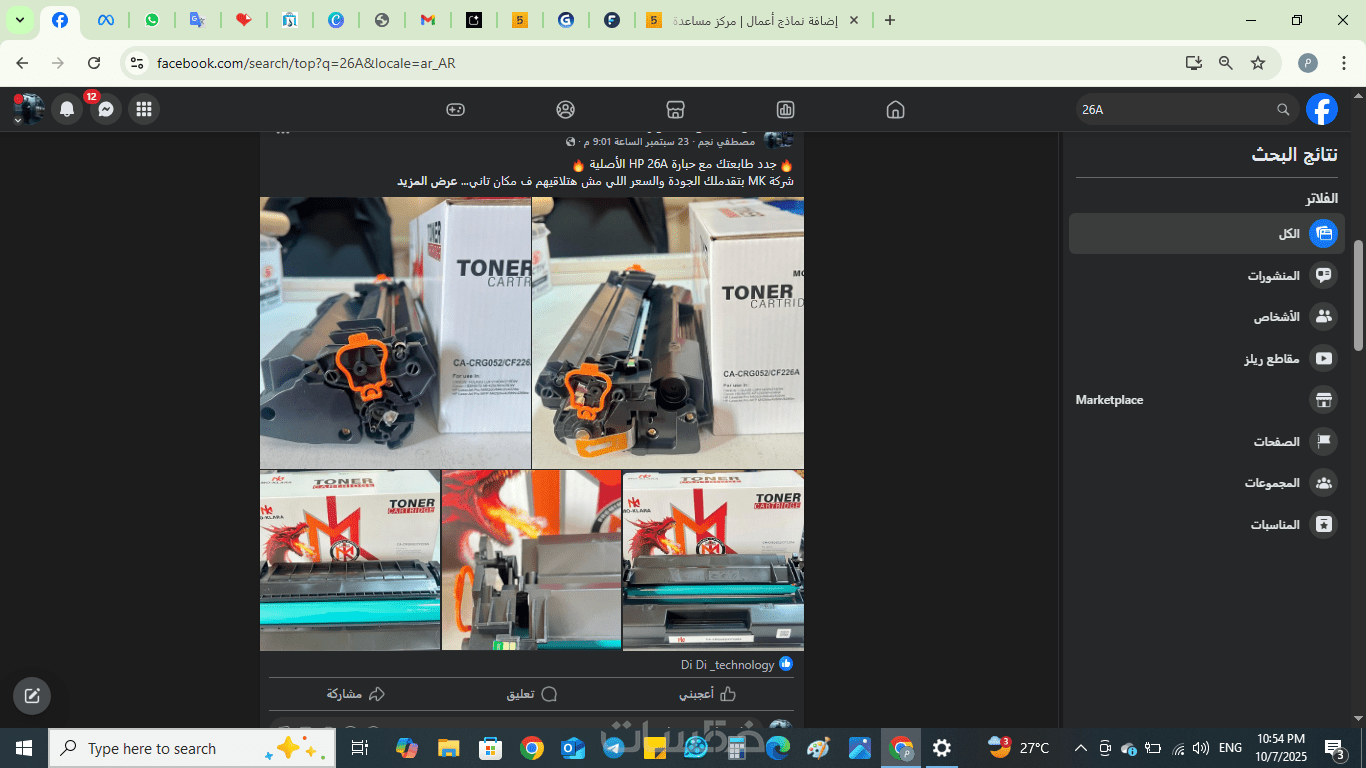Image resolution: width=1366 pixels, height=768 pixels.
Task: Click the new message compose icon
Action: pyautogui.click(x=32, y=696)
